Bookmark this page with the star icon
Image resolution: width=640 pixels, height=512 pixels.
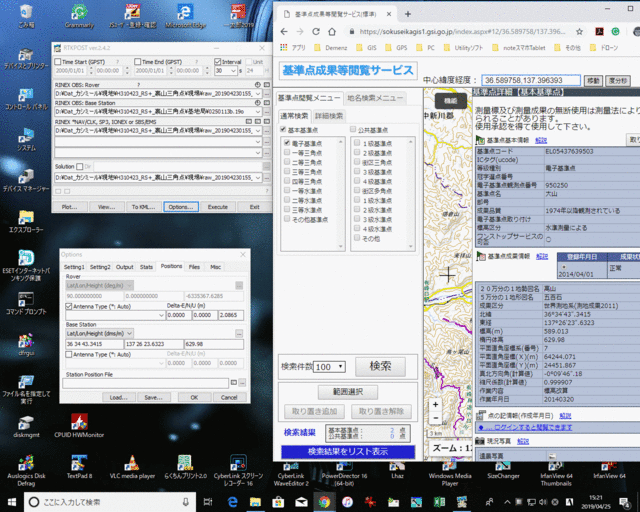click(579, 31)
